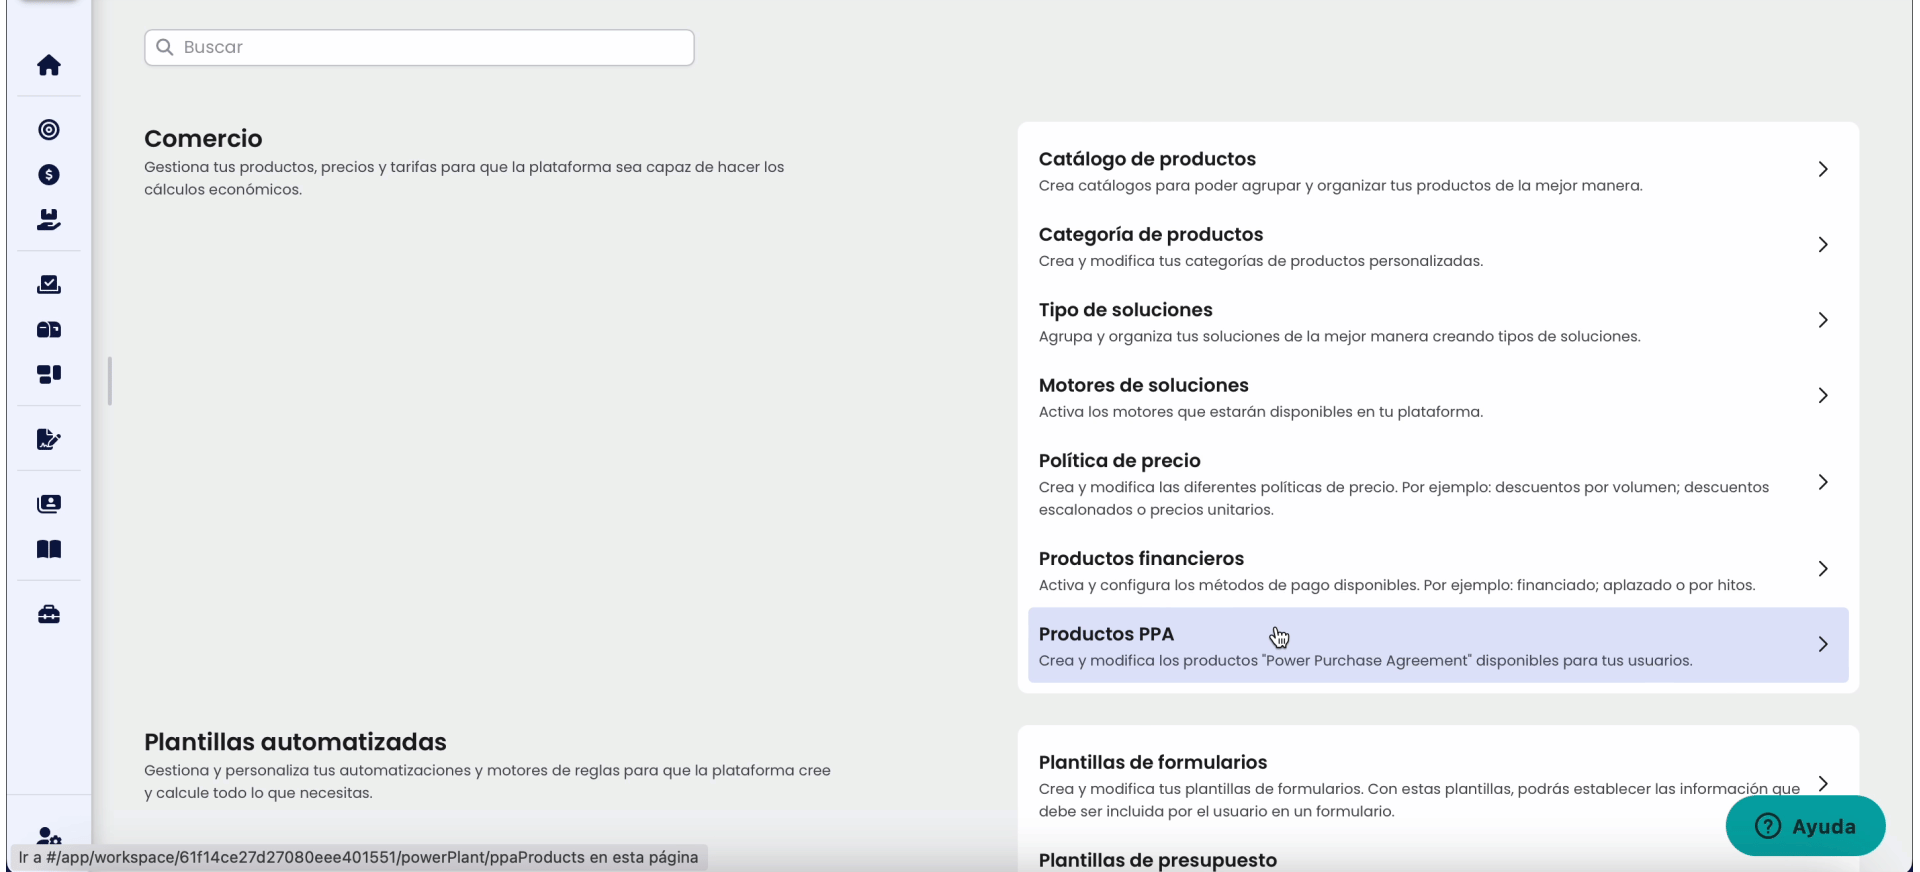
Task: Open the Home icon in sidebar
Action: (x=49, y=66)
